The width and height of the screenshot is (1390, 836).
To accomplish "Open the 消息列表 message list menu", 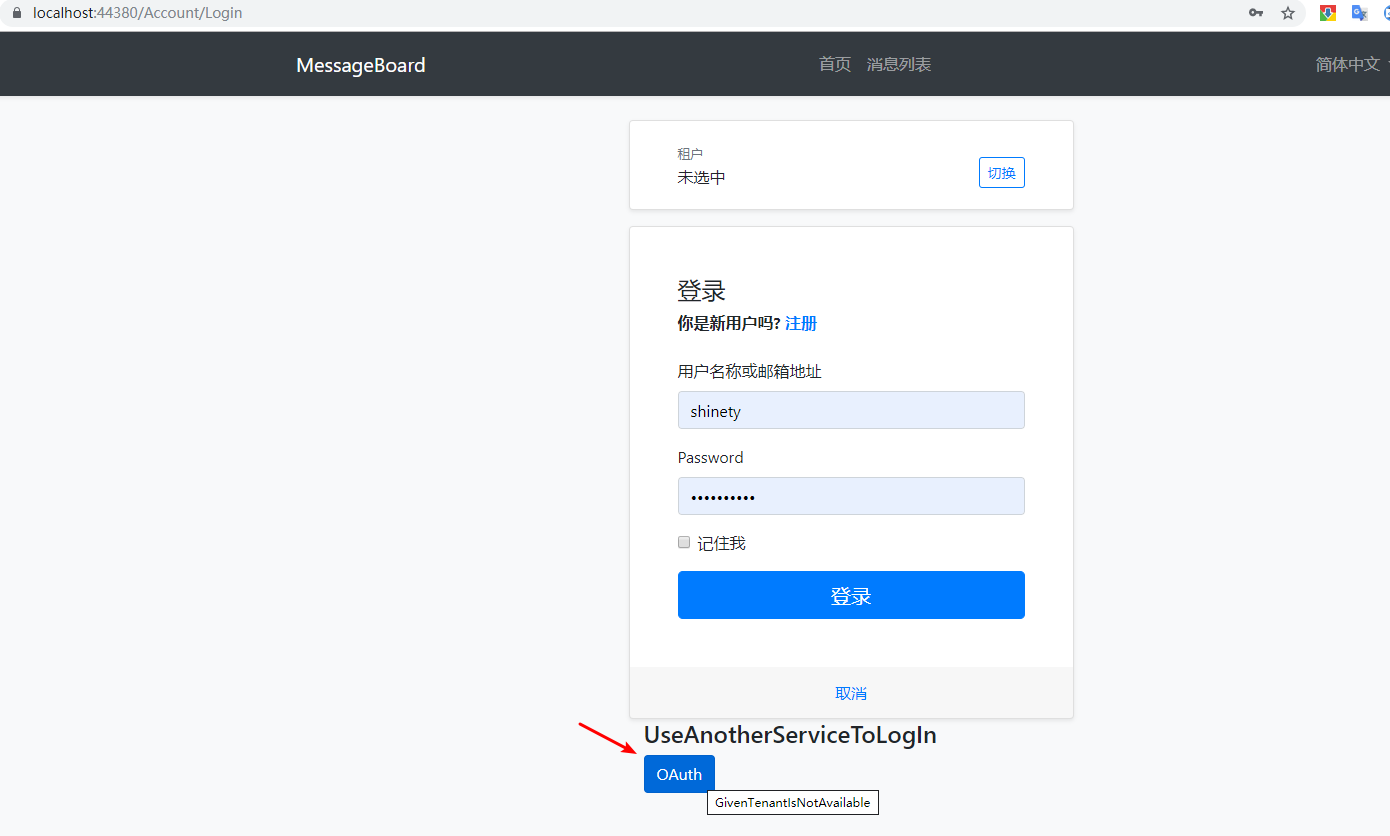I will pos(899,64).
